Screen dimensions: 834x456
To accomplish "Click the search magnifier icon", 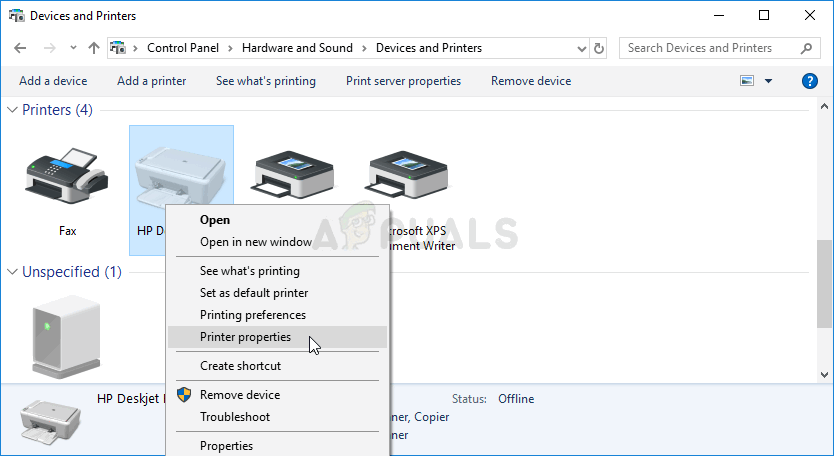I will coord(806,48).
